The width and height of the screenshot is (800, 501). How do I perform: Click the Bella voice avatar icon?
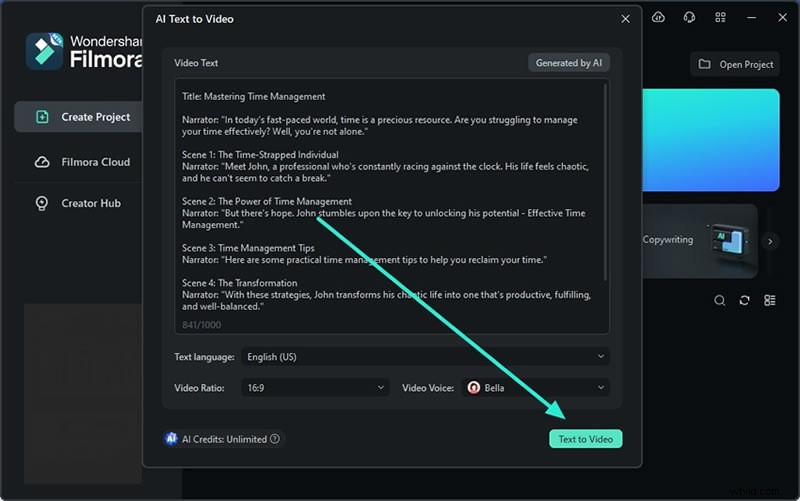[473, 388]
